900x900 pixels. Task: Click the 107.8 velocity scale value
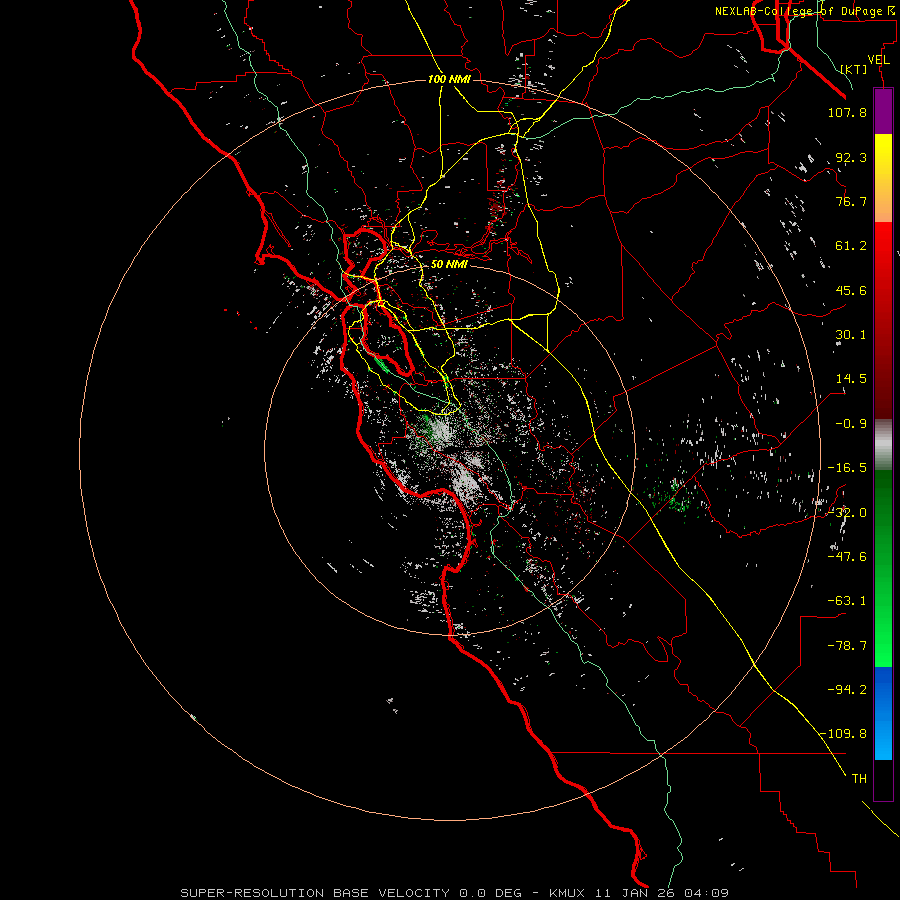point(847,112)
